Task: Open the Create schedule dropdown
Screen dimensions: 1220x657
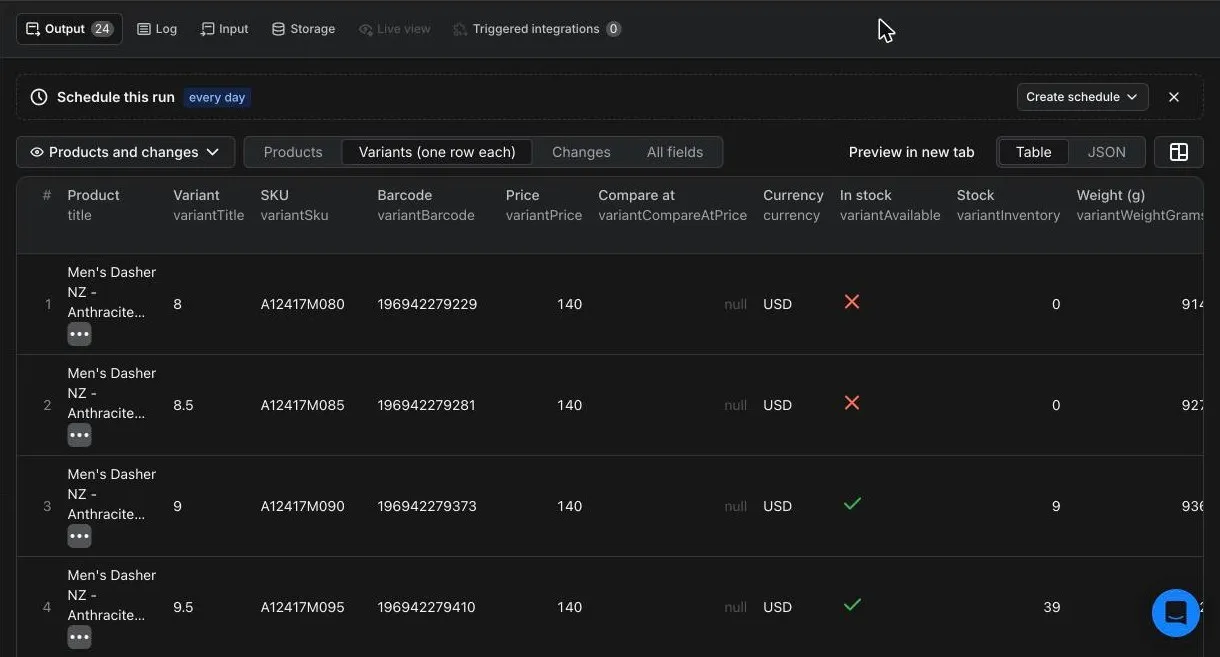Action: [1082, 97]
